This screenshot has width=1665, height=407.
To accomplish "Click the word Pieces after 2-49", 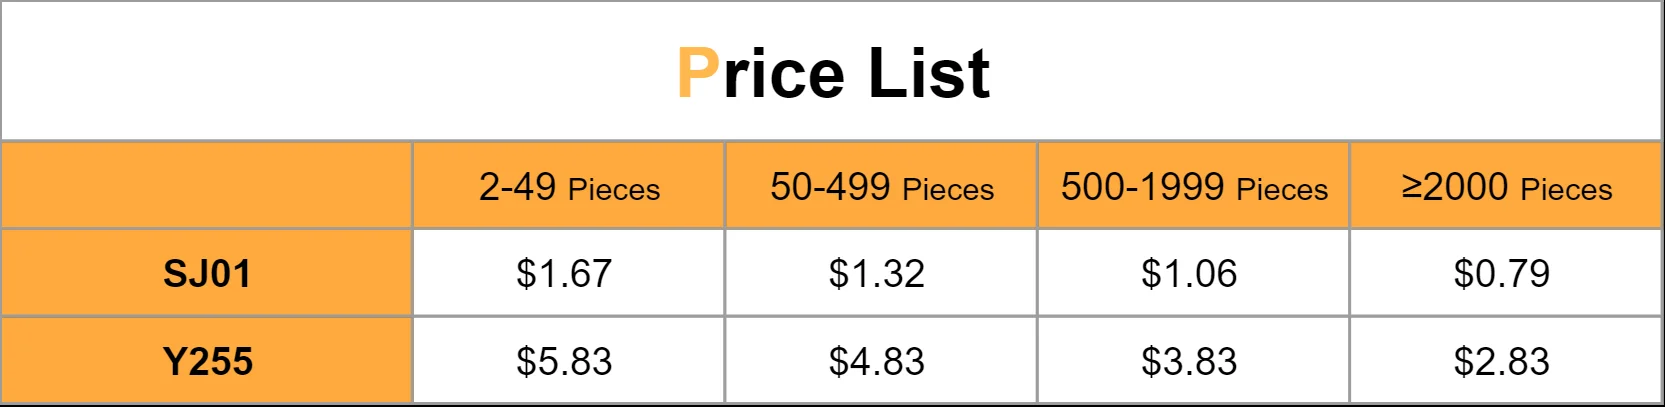I will coord(614,190).
